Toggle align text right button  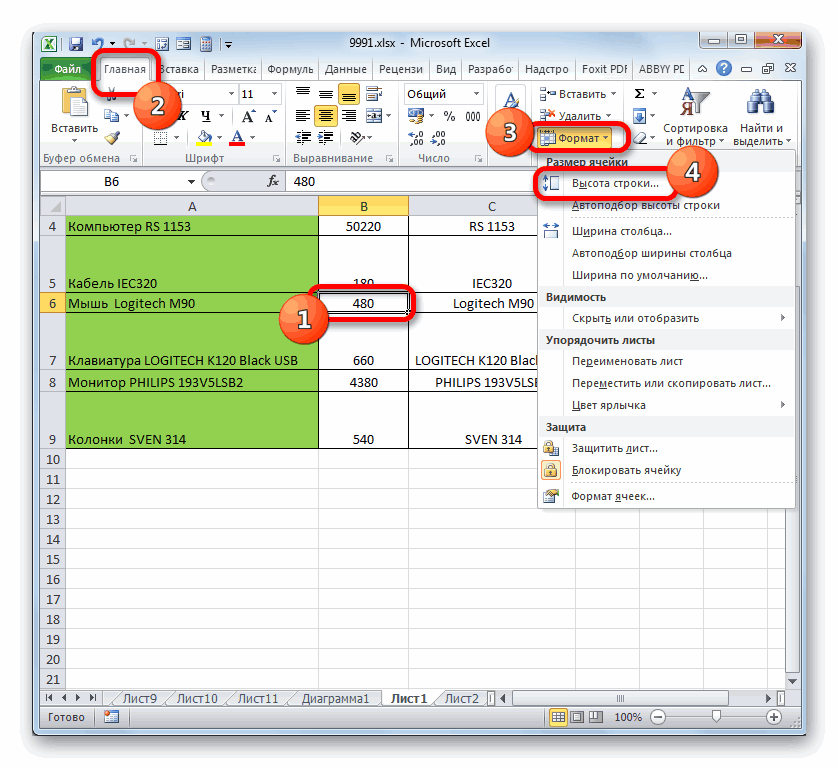[349, 116]
